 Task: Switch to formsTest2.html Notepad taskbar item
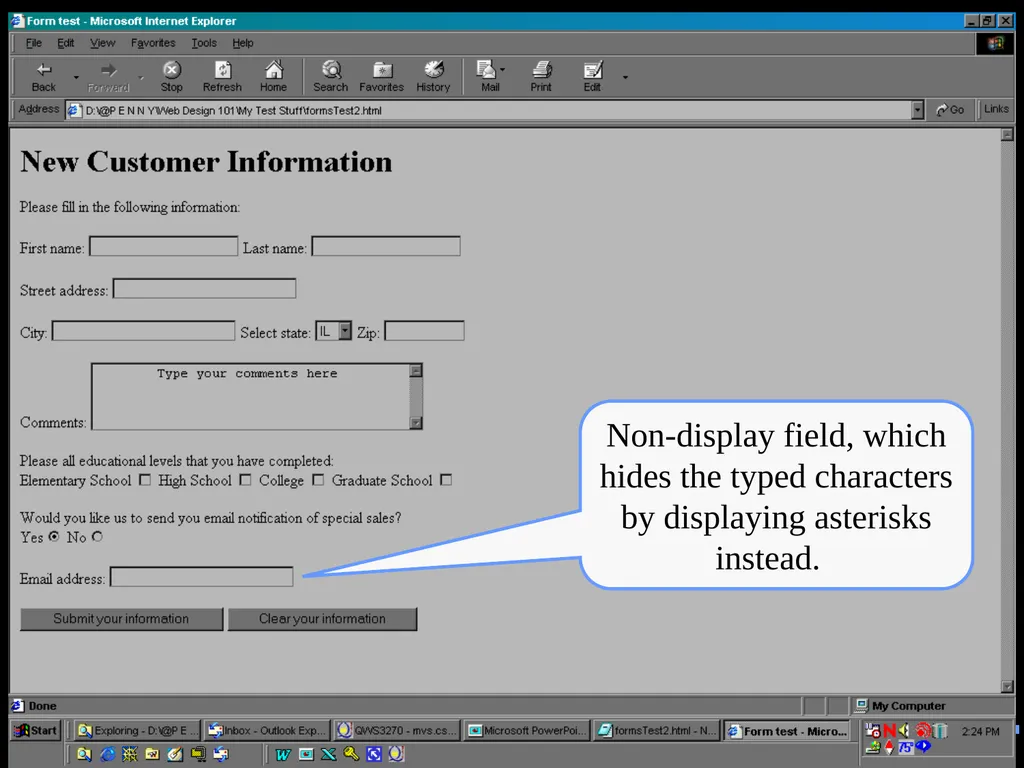pyautogui.click(x=657, y=731)
